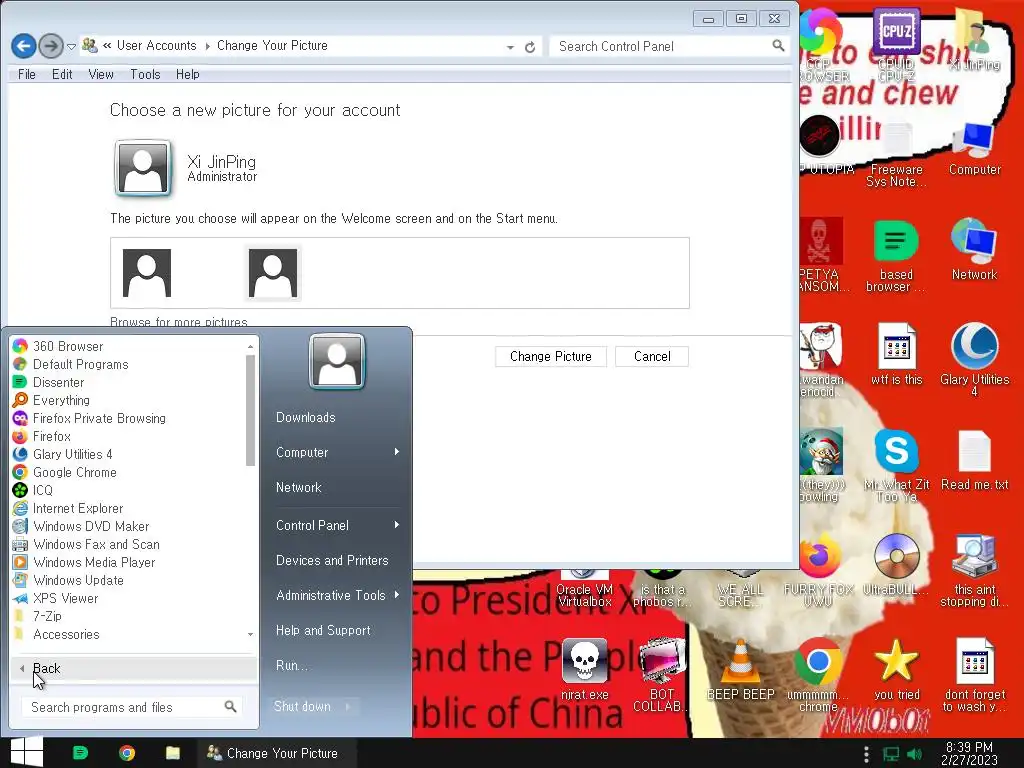The height and width of the screenshot is (768, 1024).
Task: Click the volume speaker tray icon
Action: pos(914,754)
